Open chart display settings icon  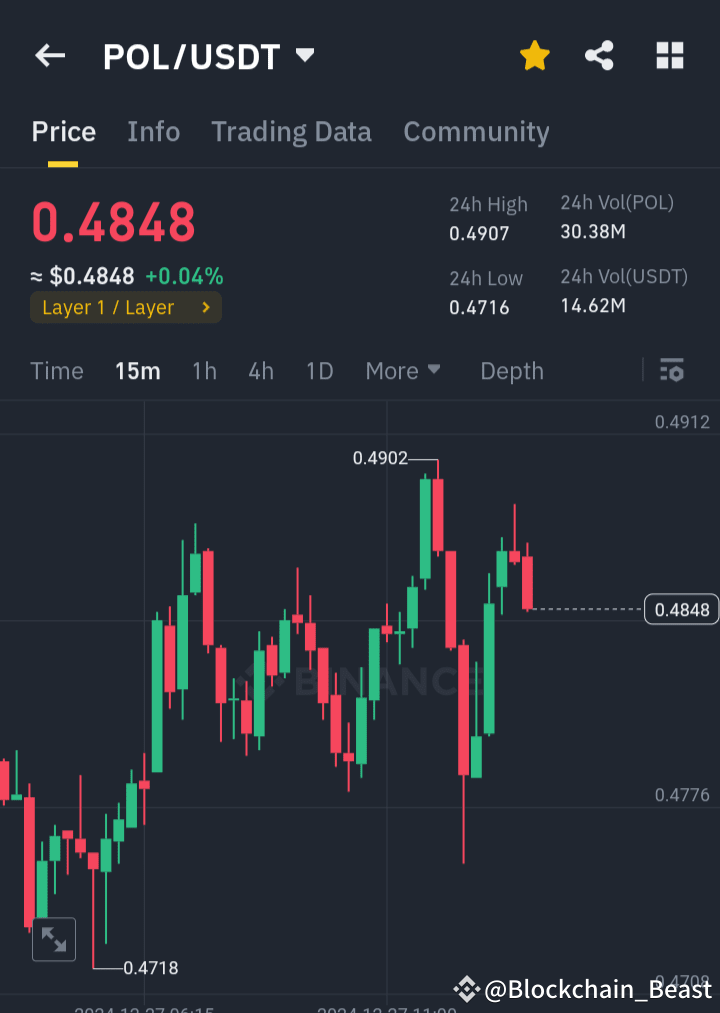671,371
